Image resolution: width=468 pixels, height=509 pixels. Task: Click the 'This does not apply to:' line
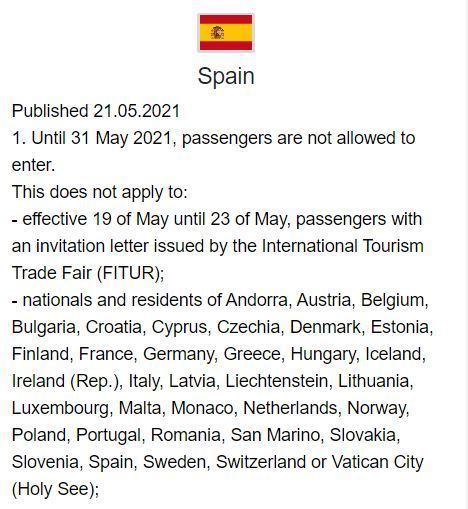[x=100, y=192]
